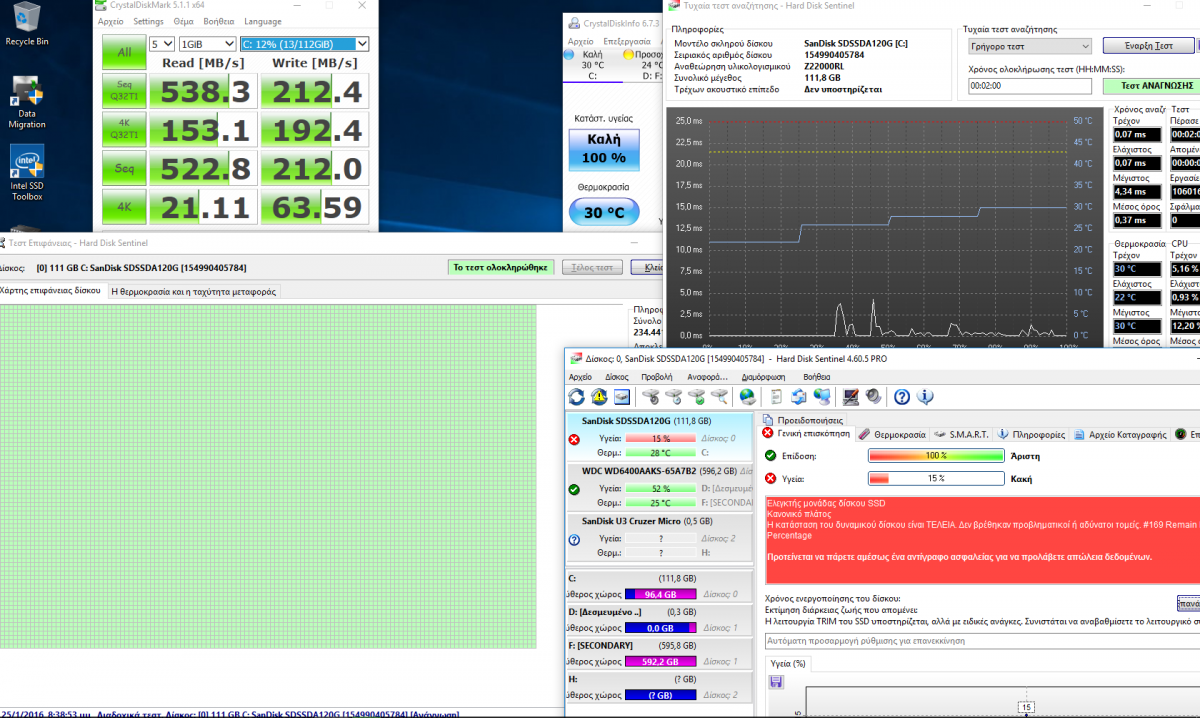This screenshot has width=1200, height=718.
Task: Click the disk drive toolbar icon beside the warning icon
Action: [621, 397]
